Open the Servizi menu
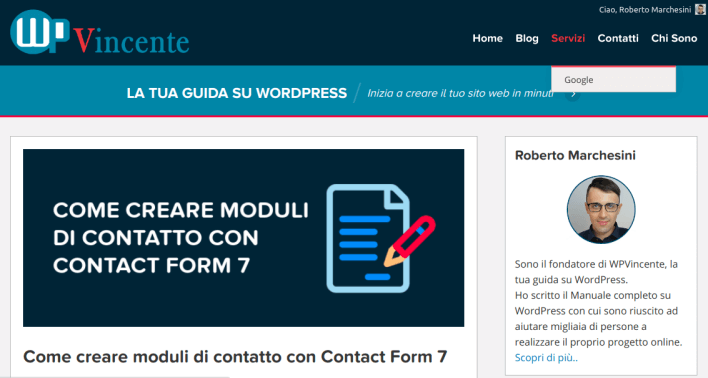The image size is (708, 378). 568,38
